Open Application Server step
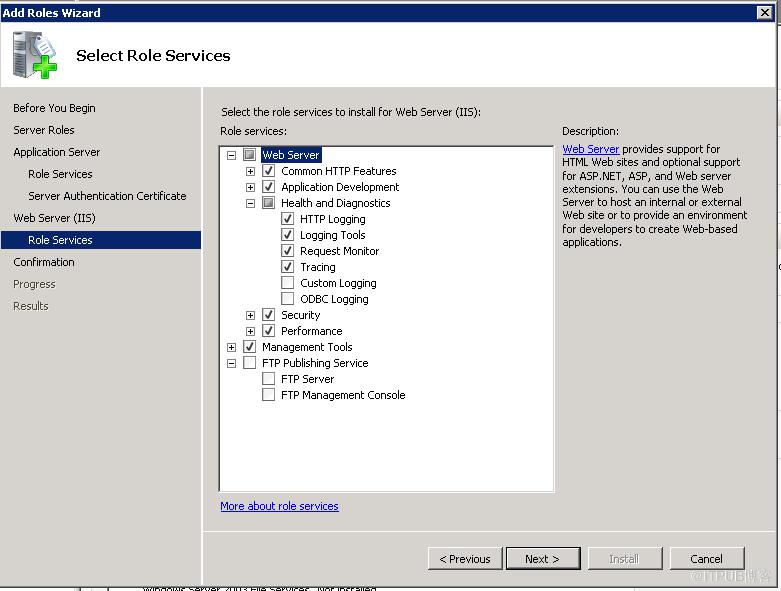This screenshot has width=781, height=591. click(57, 152)
